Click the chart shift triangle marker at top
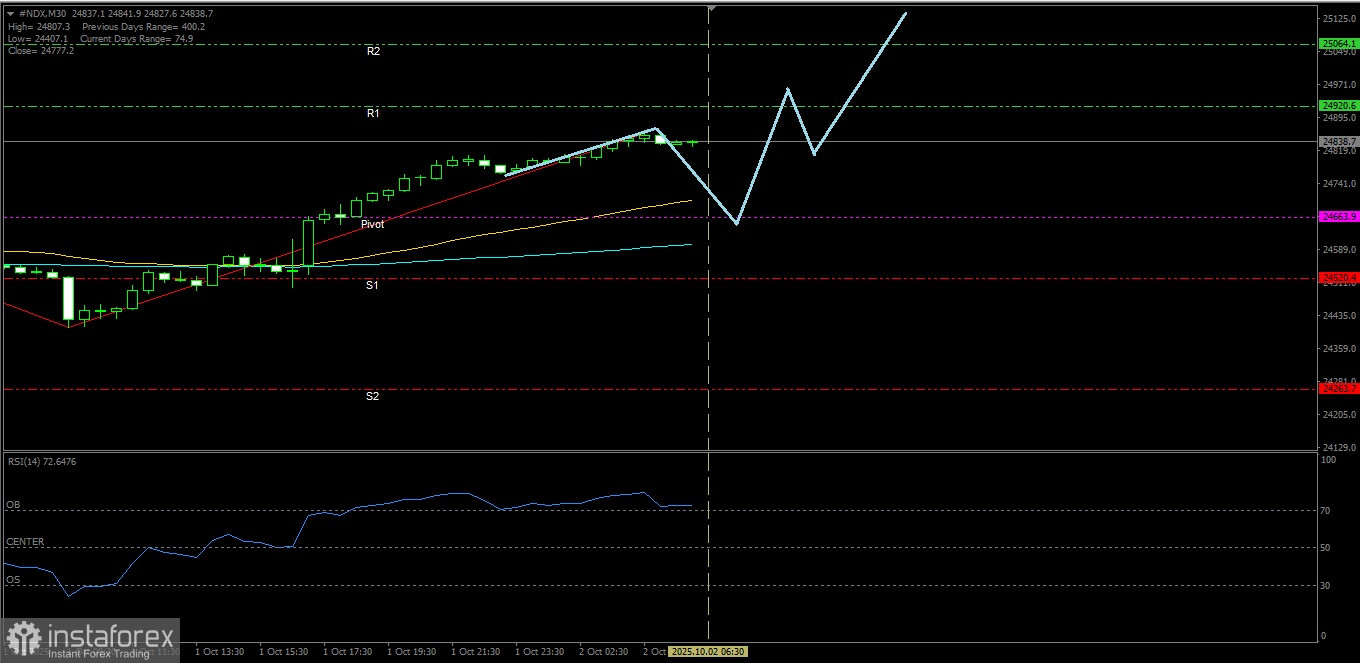Screen dimensions: 1360x663 (711, 8)
